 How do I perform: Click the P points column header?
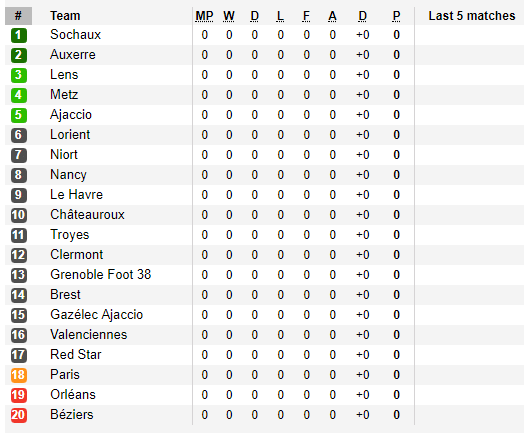pos(396,16)
